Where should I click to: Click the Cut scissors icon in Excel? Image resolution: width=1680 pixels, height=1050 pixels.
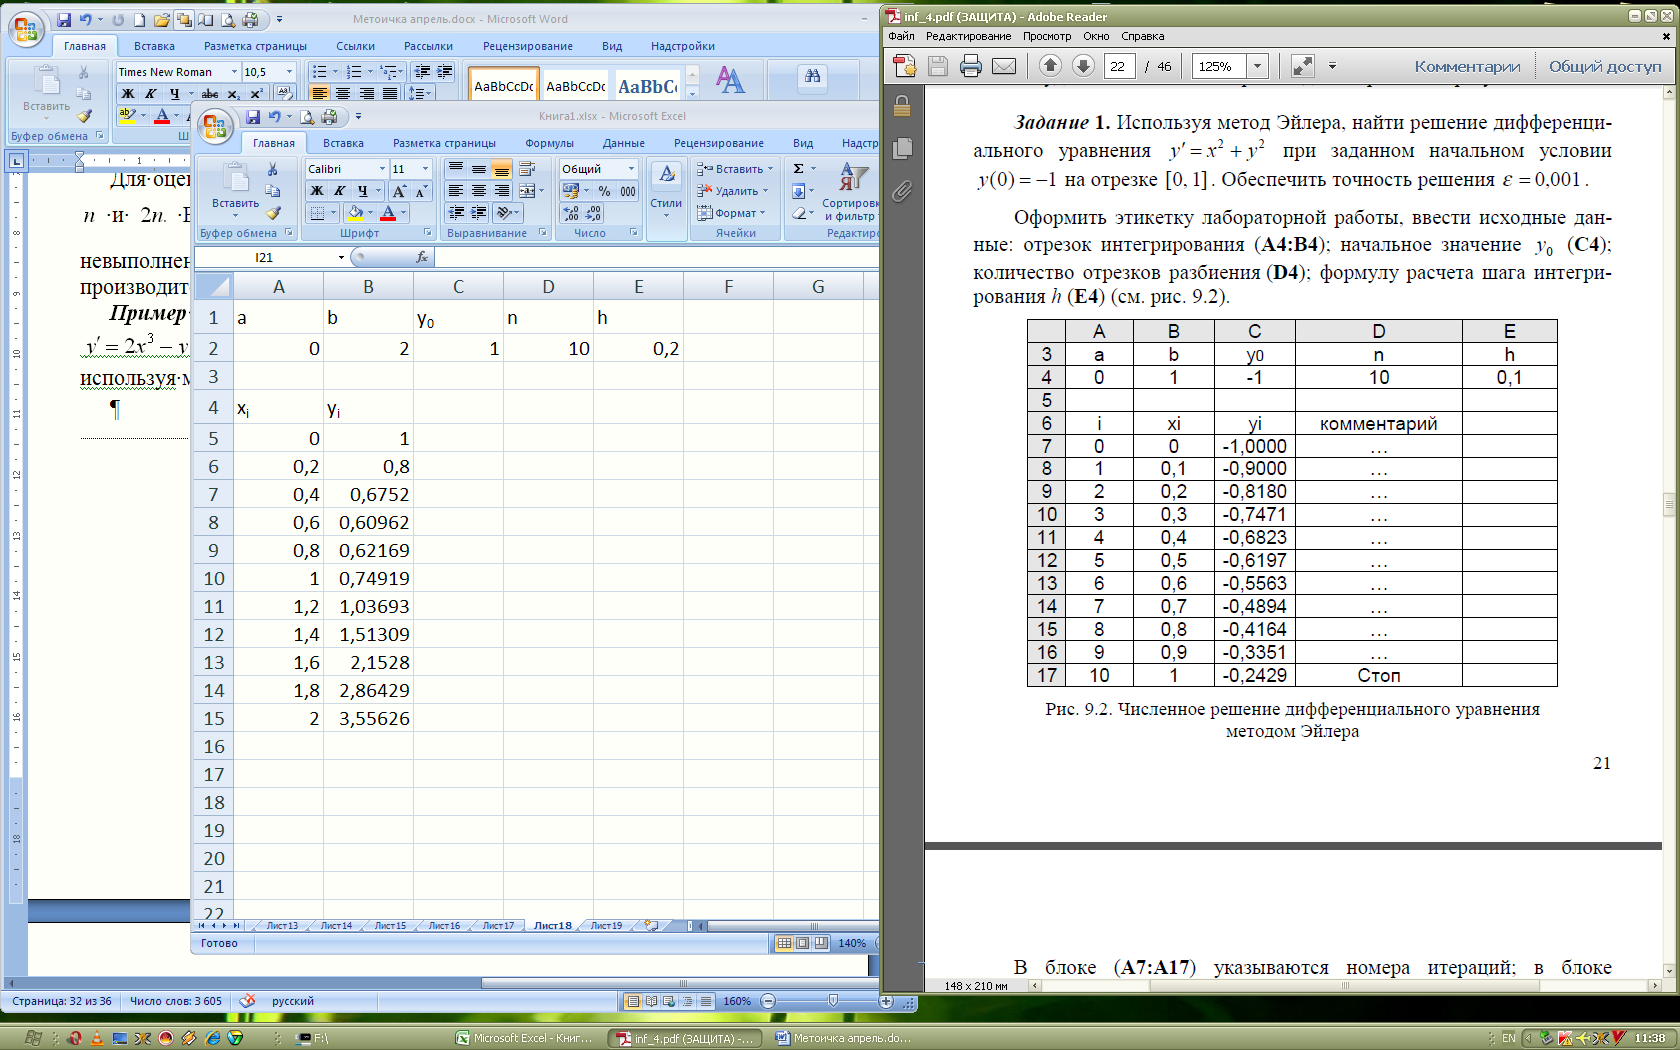coord(272,169)
